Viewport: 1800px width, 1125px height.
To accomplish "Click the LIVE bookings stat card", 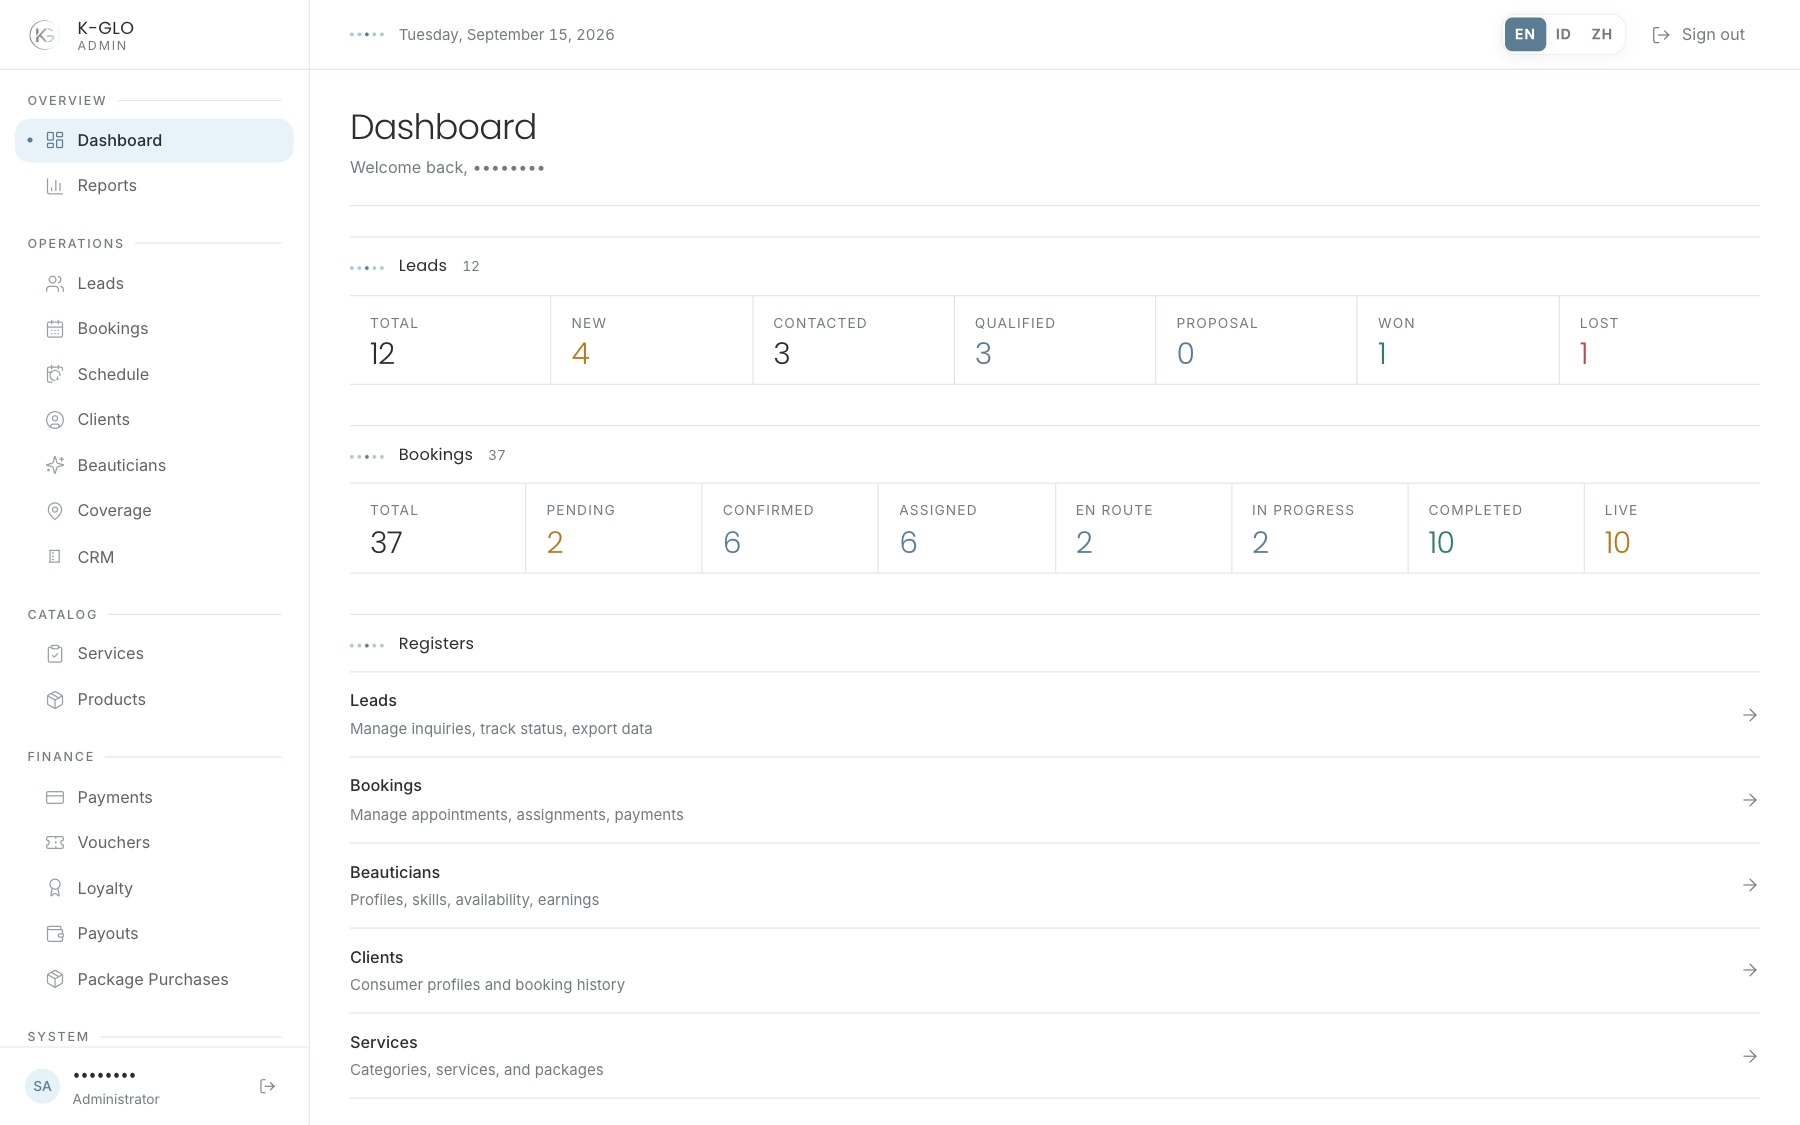I will [1672, 528].
